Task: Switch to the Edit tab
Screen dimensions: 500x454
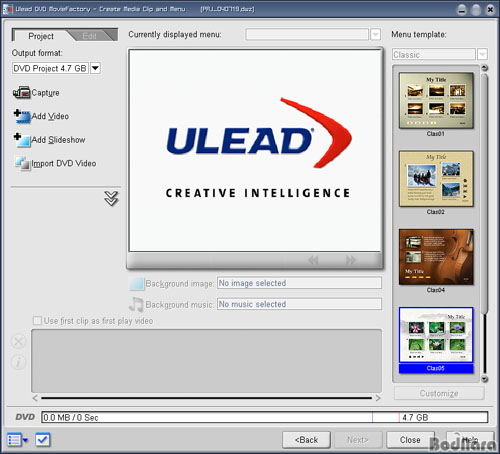Action: (90, 36)
